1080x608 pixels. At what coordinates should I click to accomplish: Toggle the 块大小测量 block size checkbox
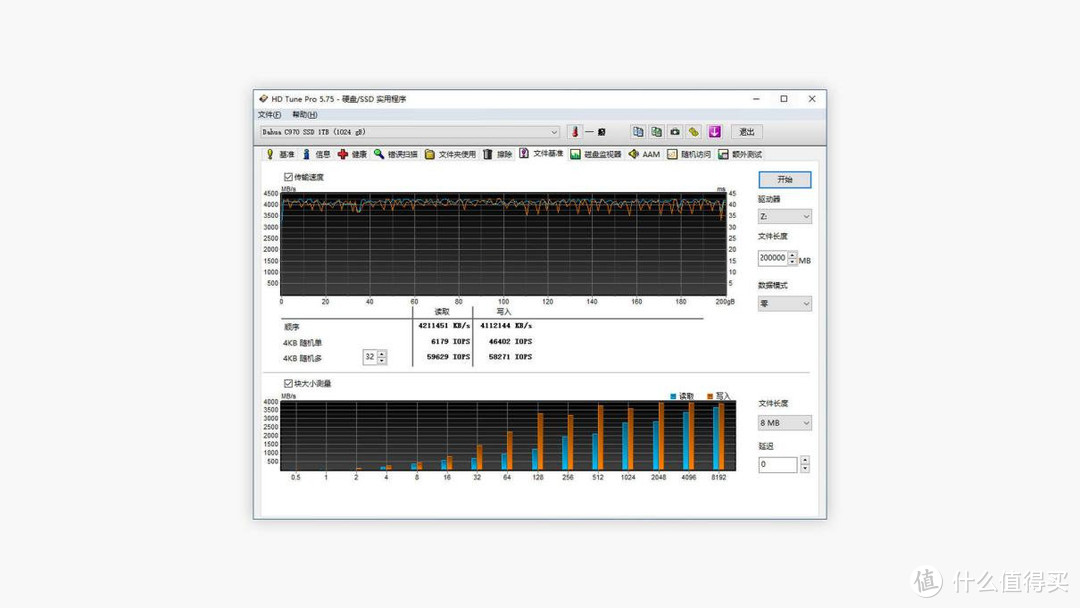coord(288,383)
